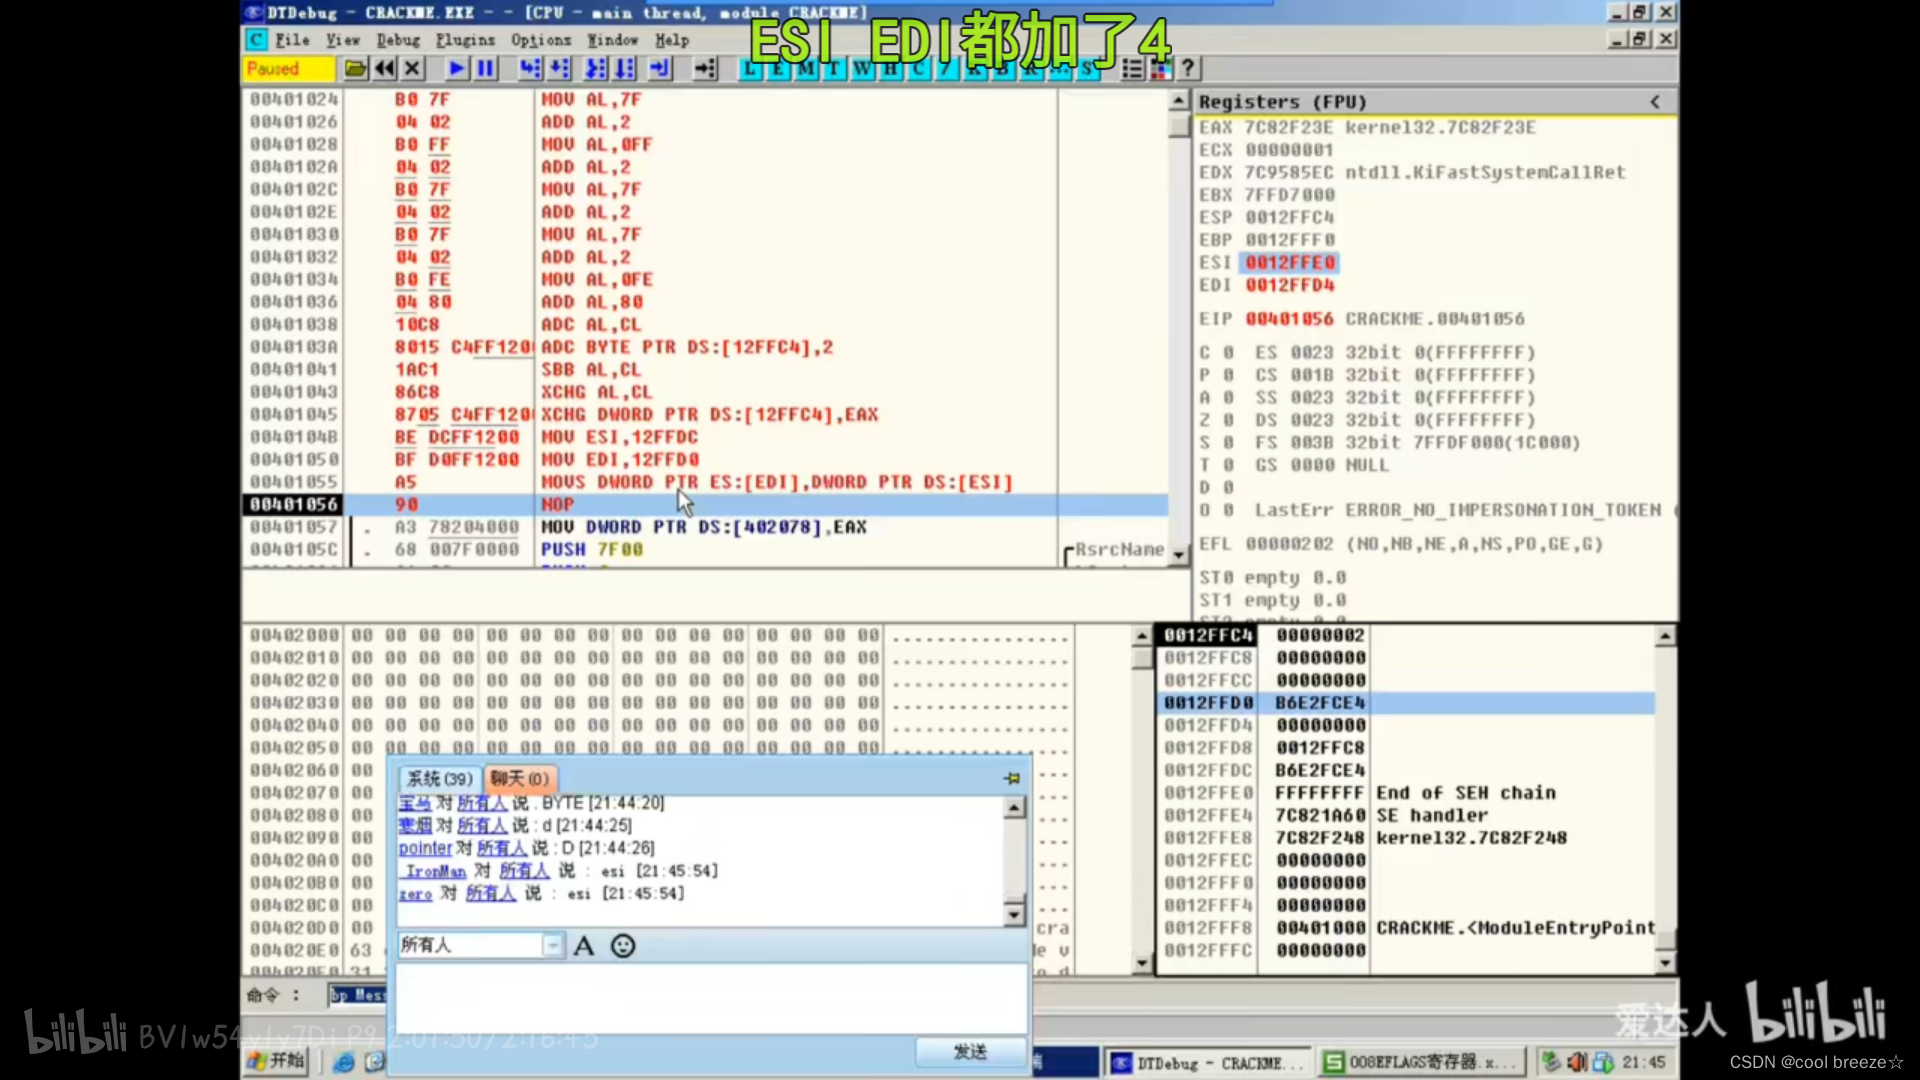Click the pointer username link
1920x1080 pixels.
(x=425, y=848)
